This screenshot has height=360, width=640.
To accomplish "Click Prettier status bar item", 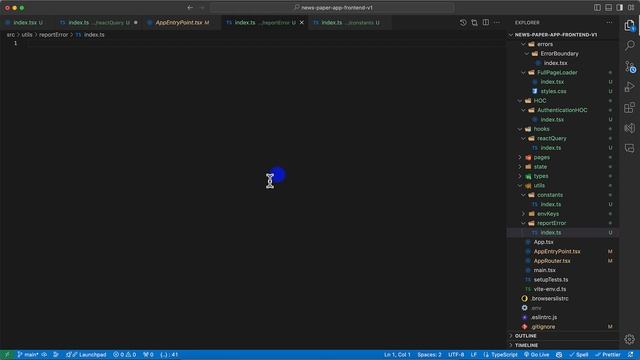I will point(608,355).
